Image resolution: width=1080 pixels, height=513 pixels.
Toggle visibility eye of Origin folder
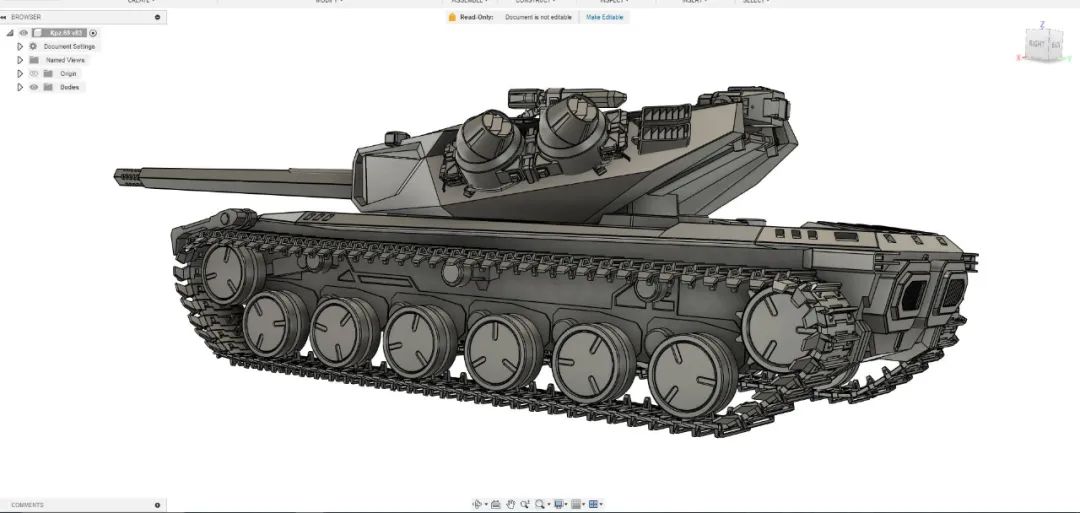34,74
